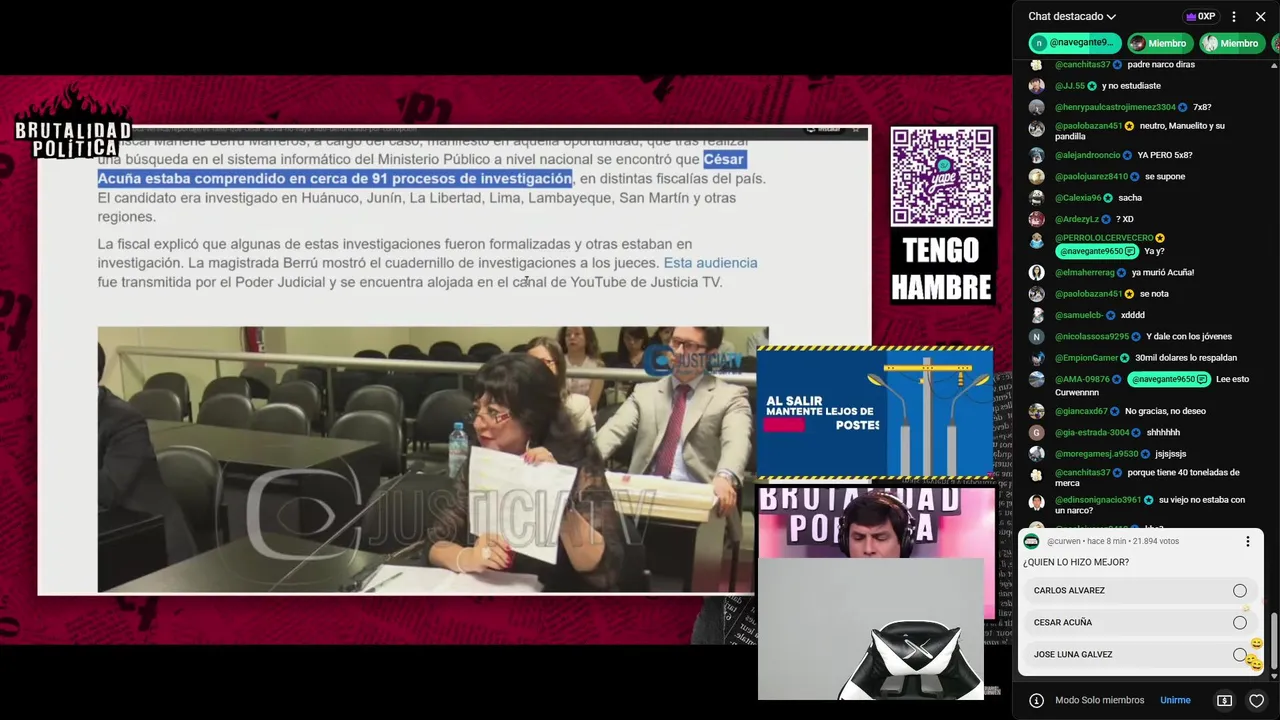
Task: Click @AMA-09876 avatar
Action: pos(1037,379)
